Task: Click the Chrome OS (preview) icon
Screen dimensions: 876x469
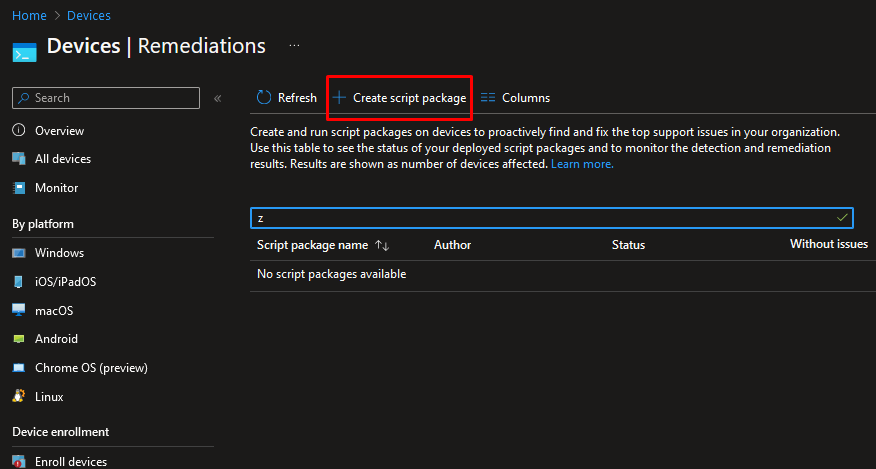Action: tap(19, 368)
